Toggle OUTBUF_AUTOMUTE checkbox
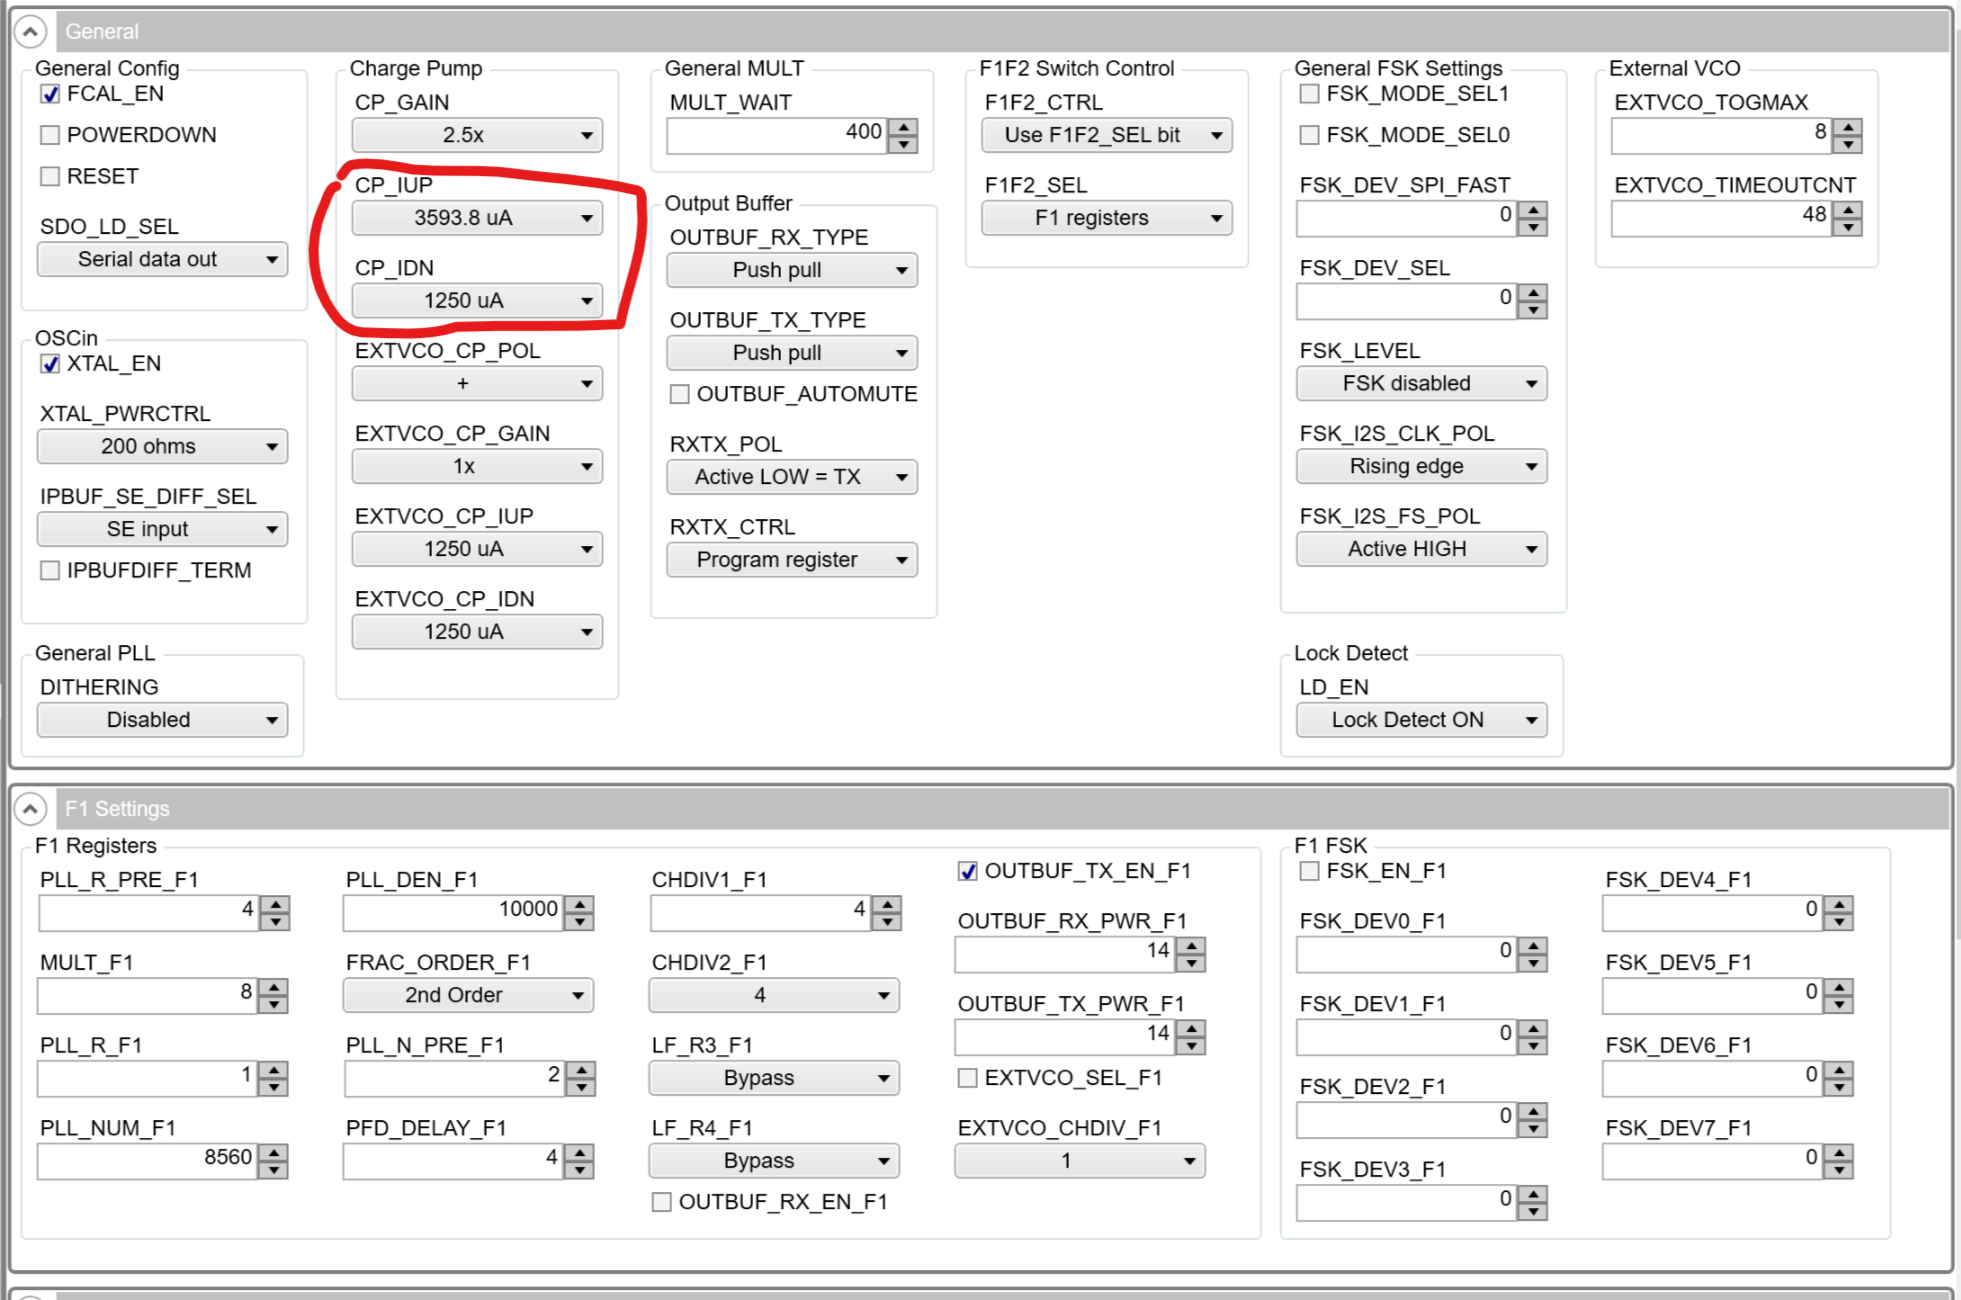This screenshot has width=1961, height=1300. 680,394
